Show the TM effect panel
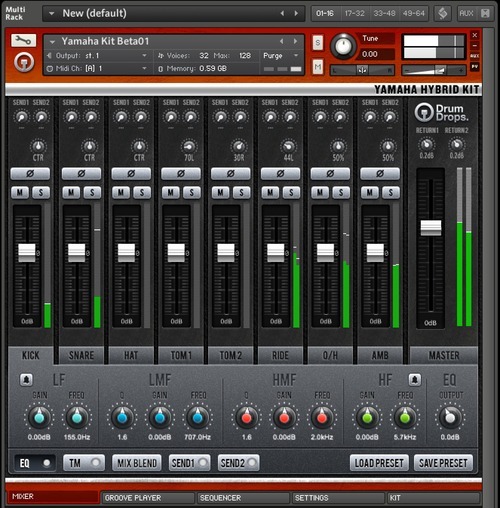500x508 pixels. click(84, 463)
